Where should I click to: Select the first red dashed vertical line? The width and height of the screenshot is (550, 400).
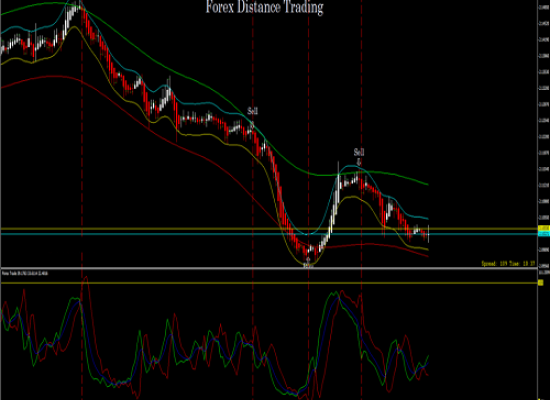[x=82, y=200]
